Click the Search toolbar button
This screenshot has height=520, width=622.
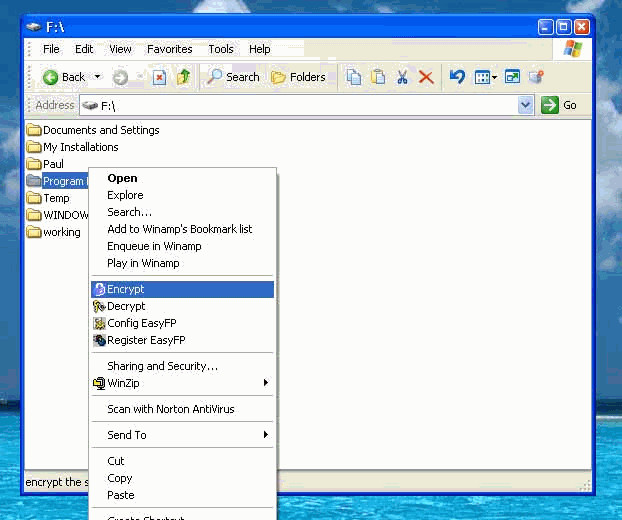[233, 77]
